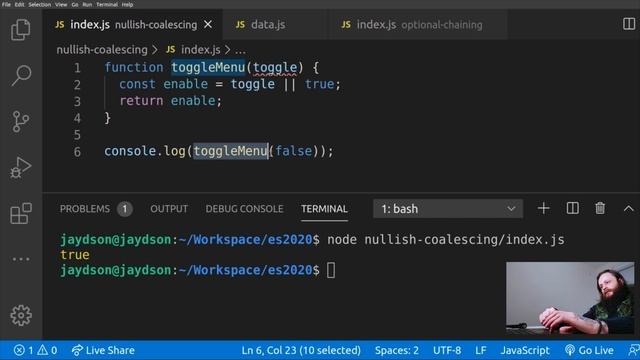Click underlined toggle parameter
The image size is (640, 360).
click(x=275, y=67)
